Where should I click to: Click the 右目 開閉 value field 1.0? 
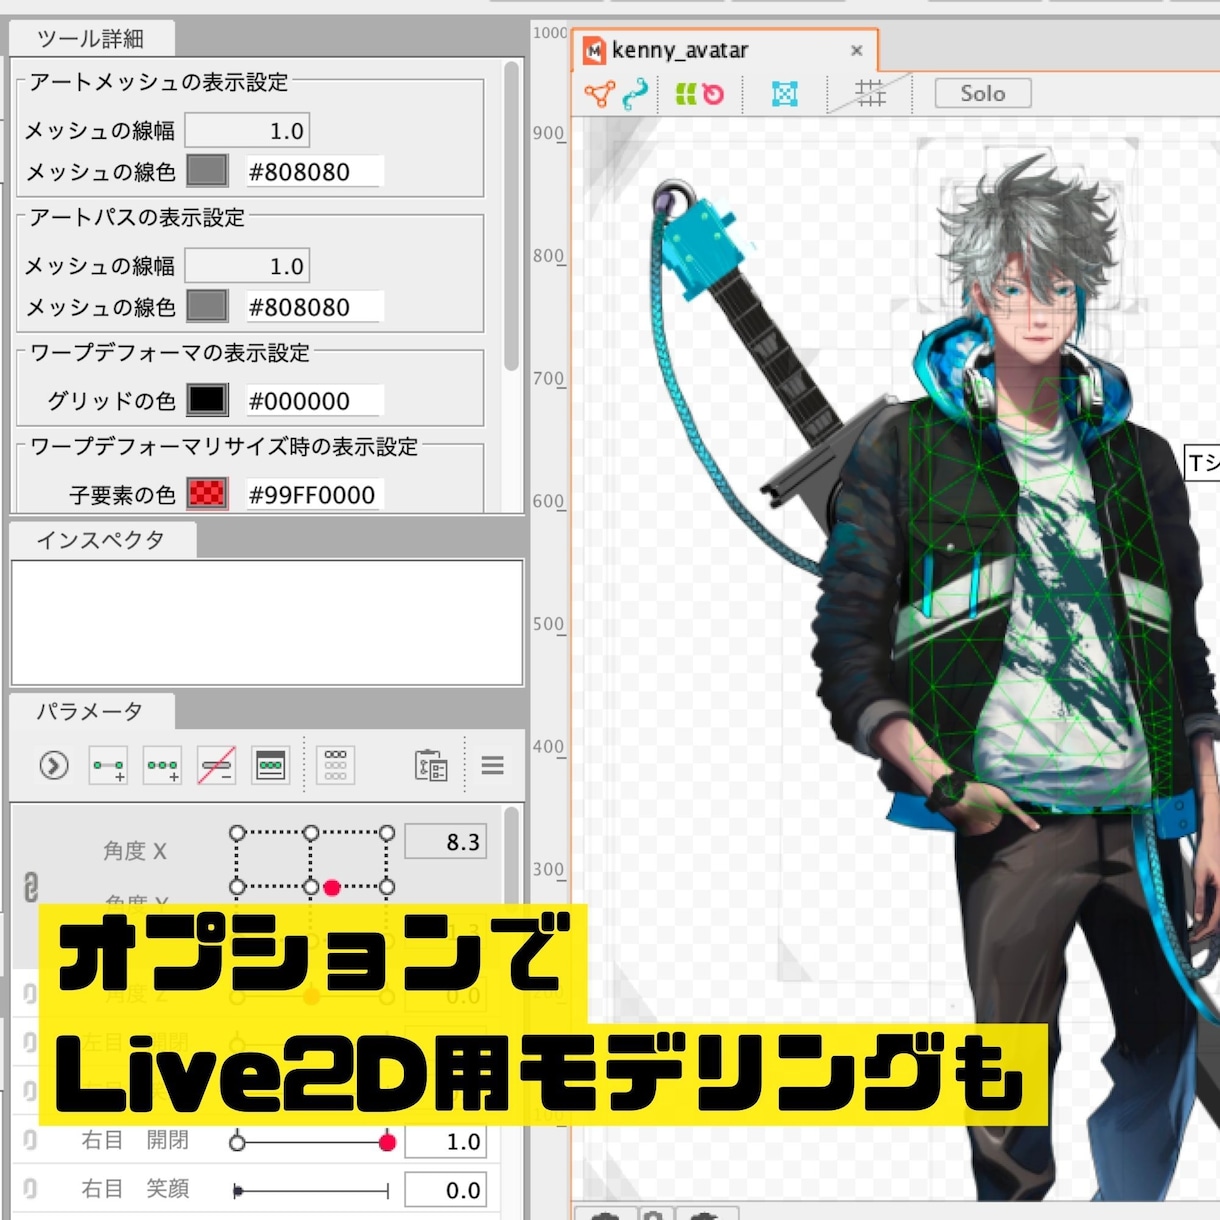click(x=445, y=1142)
